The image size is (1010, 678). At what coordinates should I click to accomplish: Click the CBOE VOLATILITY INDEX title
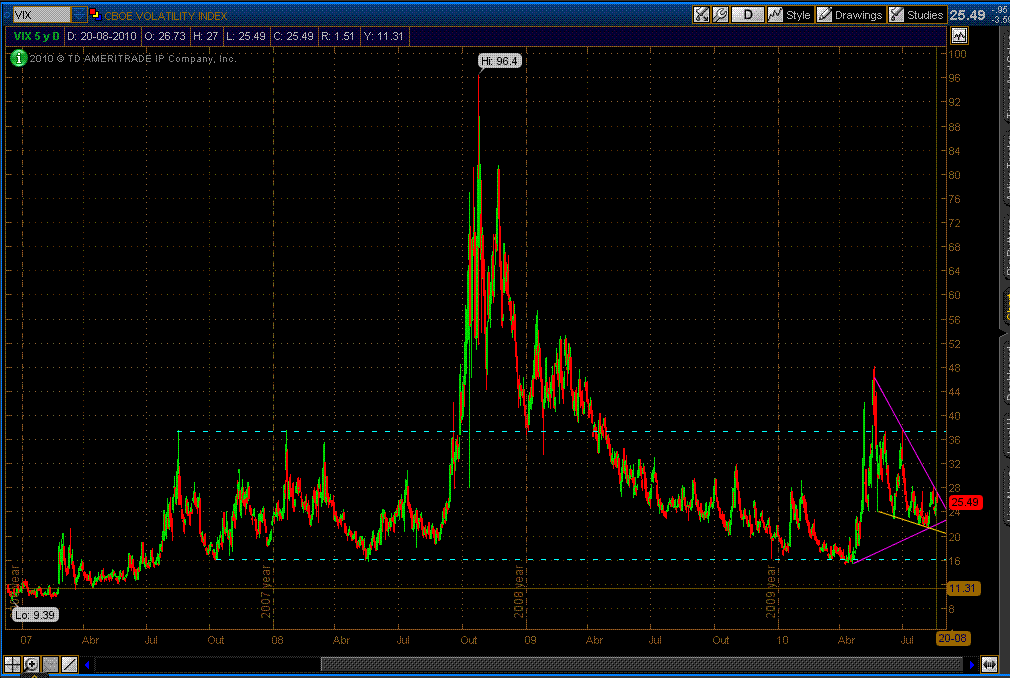pos(166,15)
